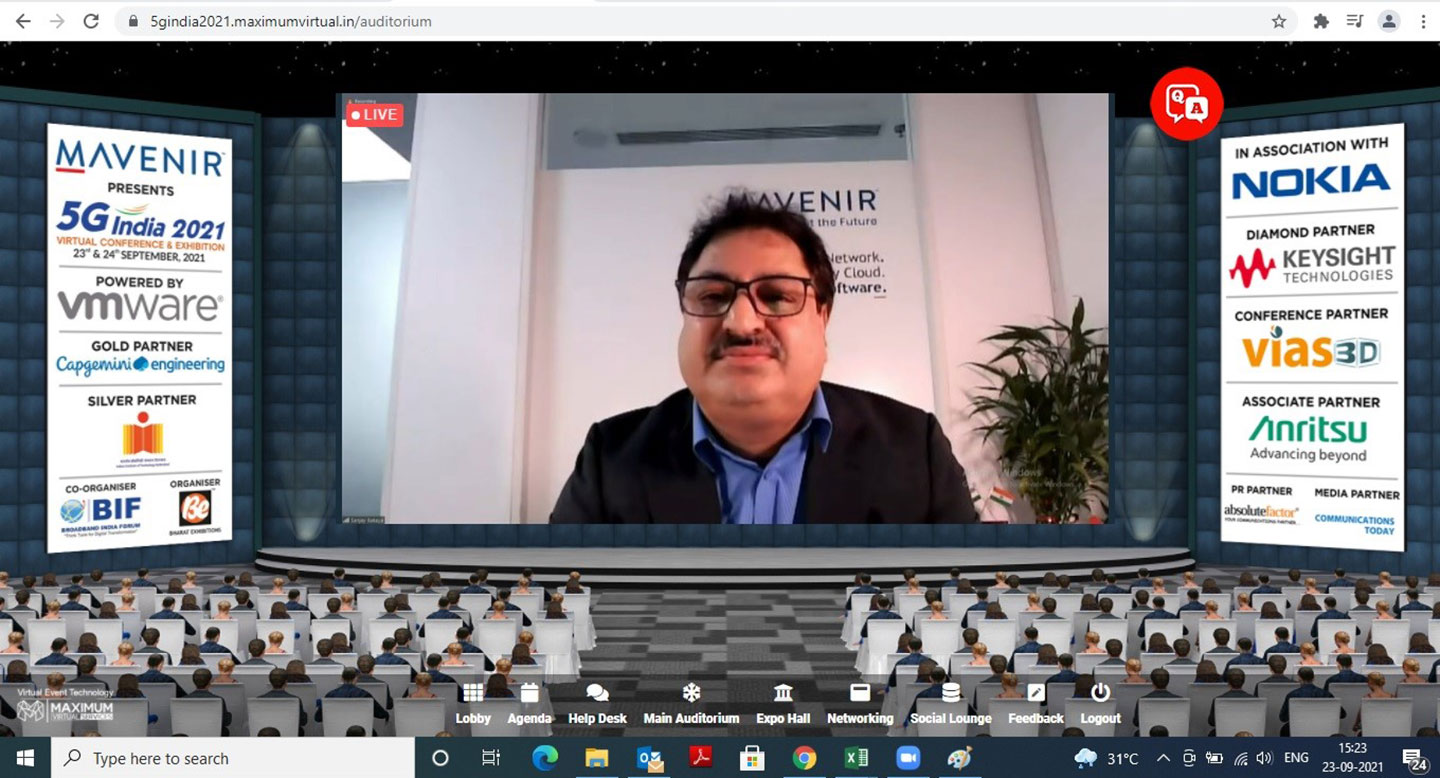Click the vias3D conference partner logo
Screen dimensions: 1440x778
1311,349
